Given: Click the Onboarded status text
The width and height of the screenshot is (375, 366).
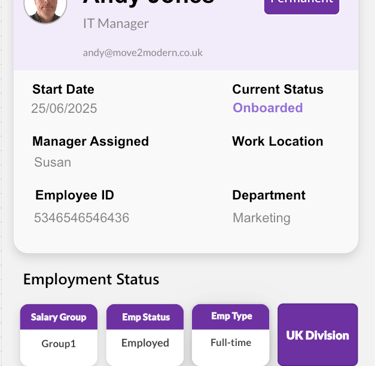Looking at the screenshot, I should [268, 108].
